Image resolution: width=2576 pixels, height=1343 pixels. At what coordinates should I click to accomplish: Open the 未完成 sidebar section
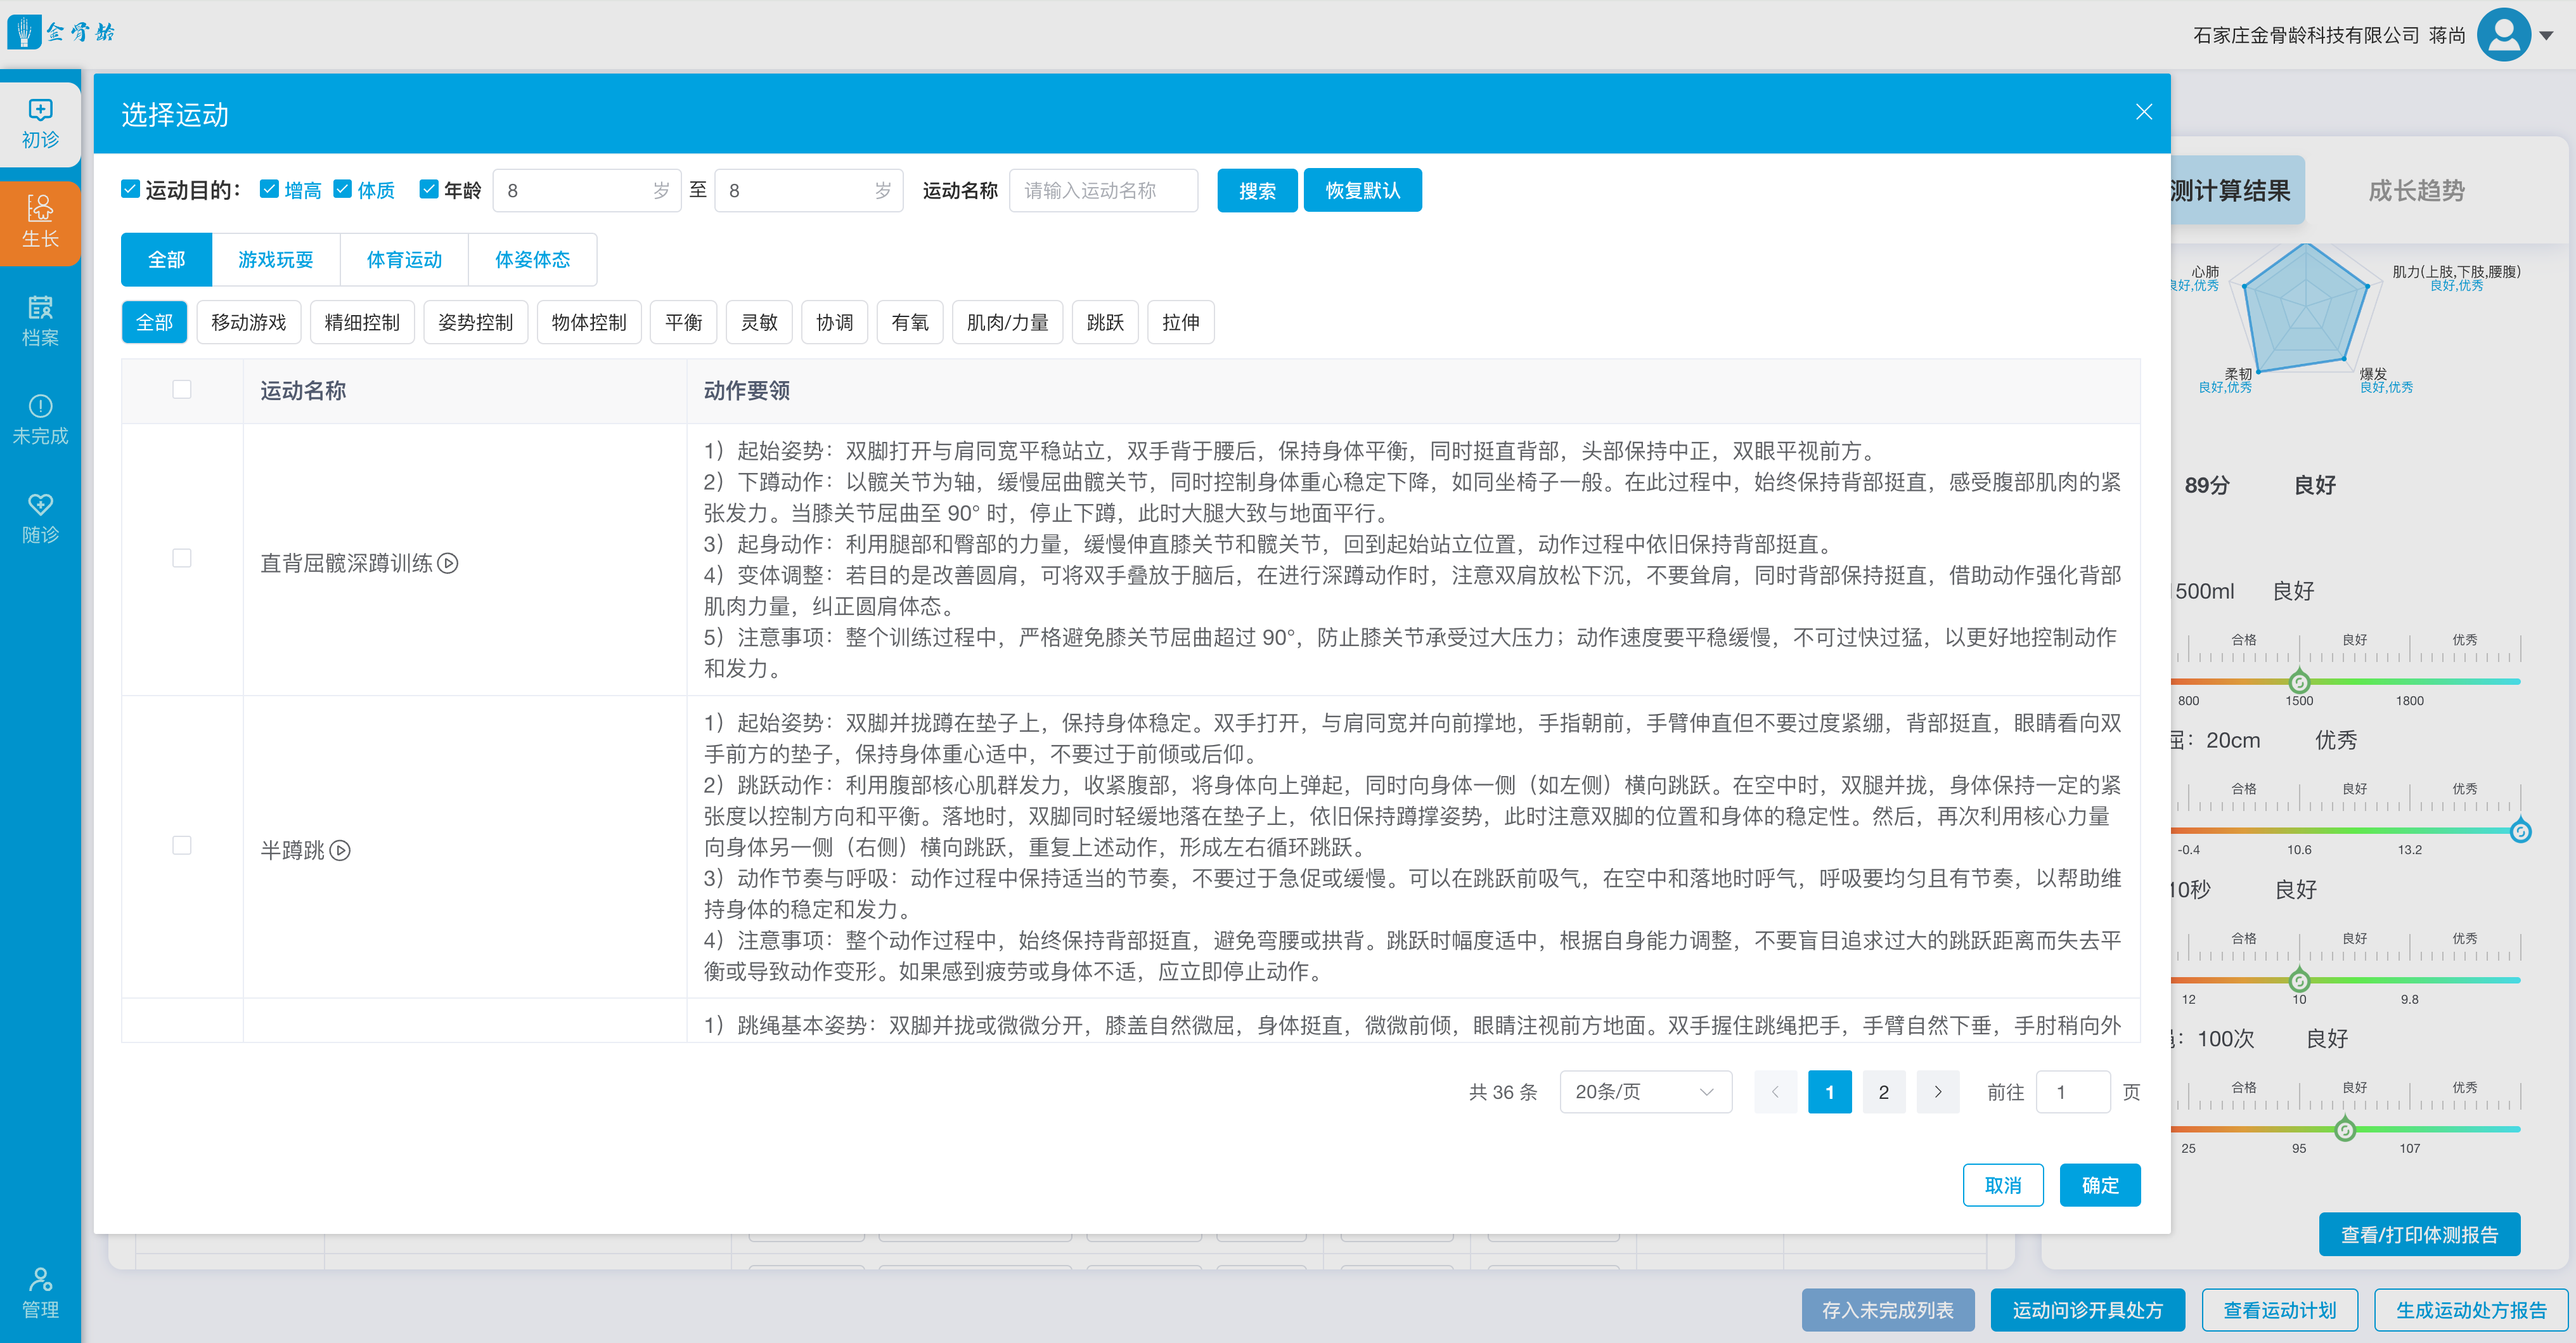pos(40,419)
